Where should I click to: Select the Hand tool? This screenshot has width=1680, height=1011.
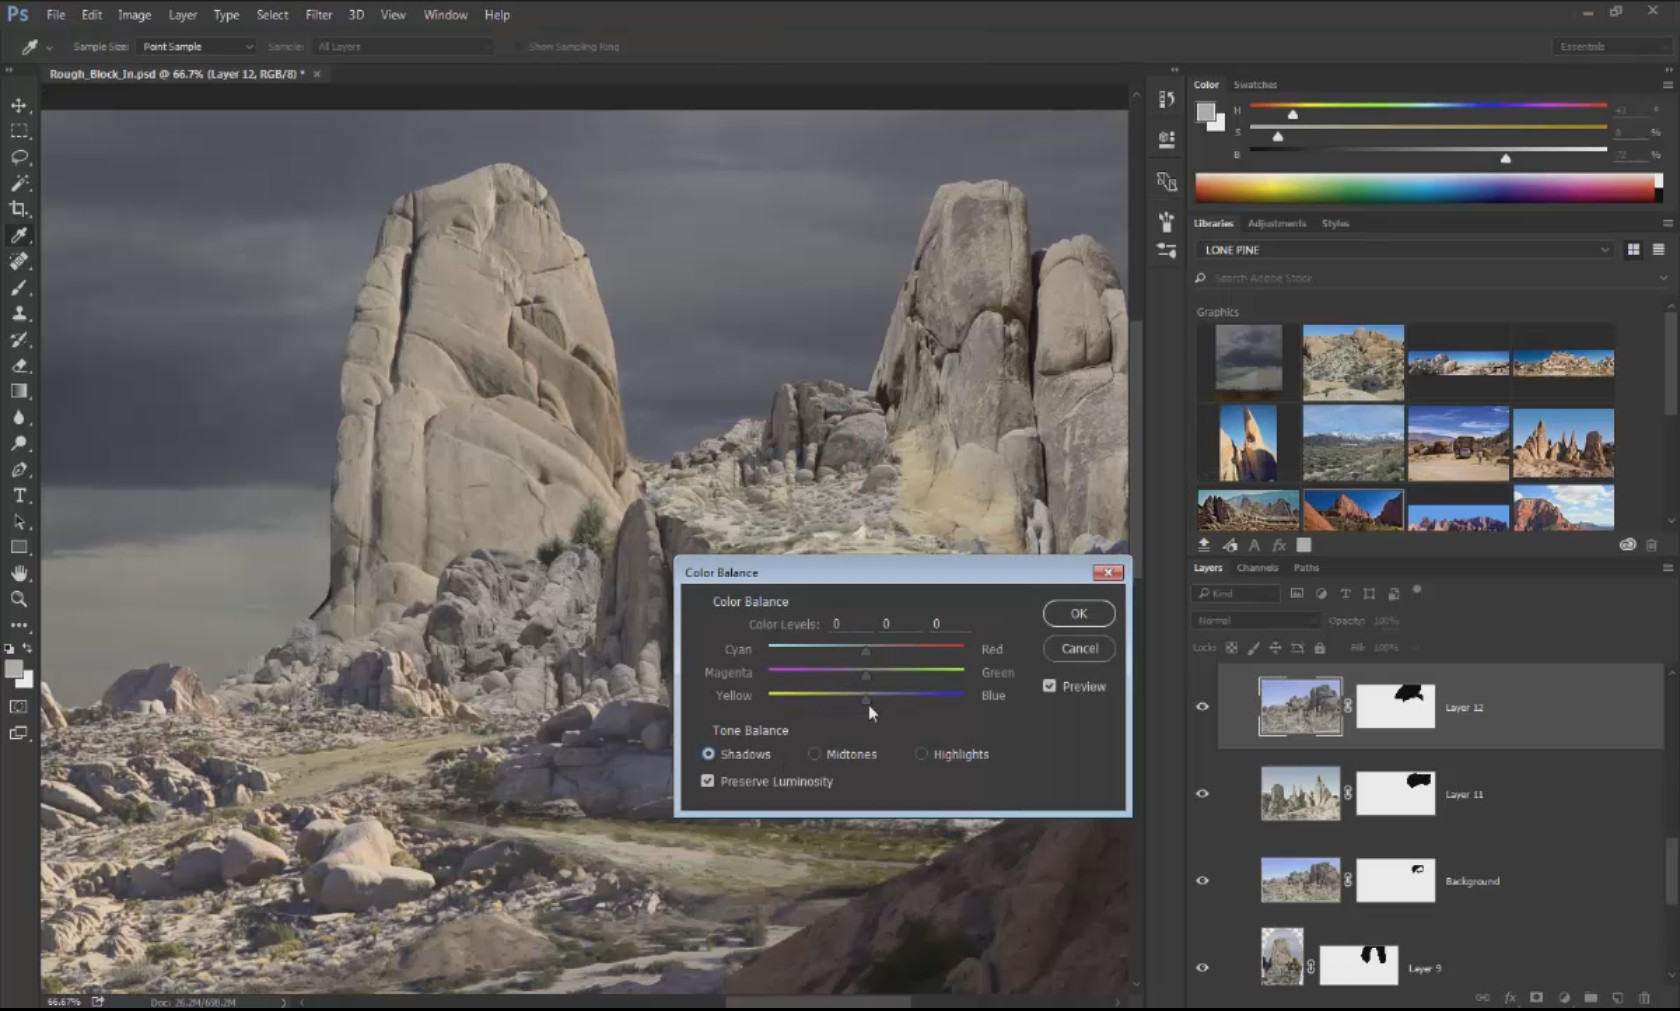click(19, 573)
